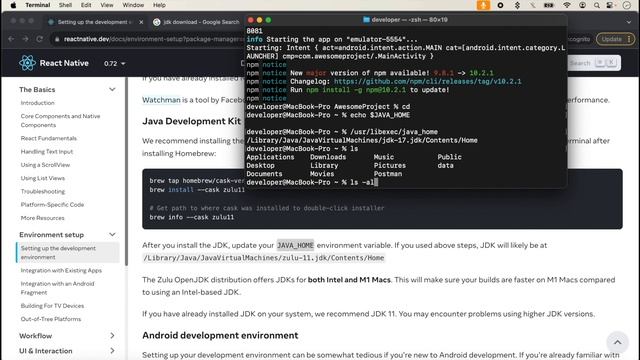Open the Edit menu

86,5
